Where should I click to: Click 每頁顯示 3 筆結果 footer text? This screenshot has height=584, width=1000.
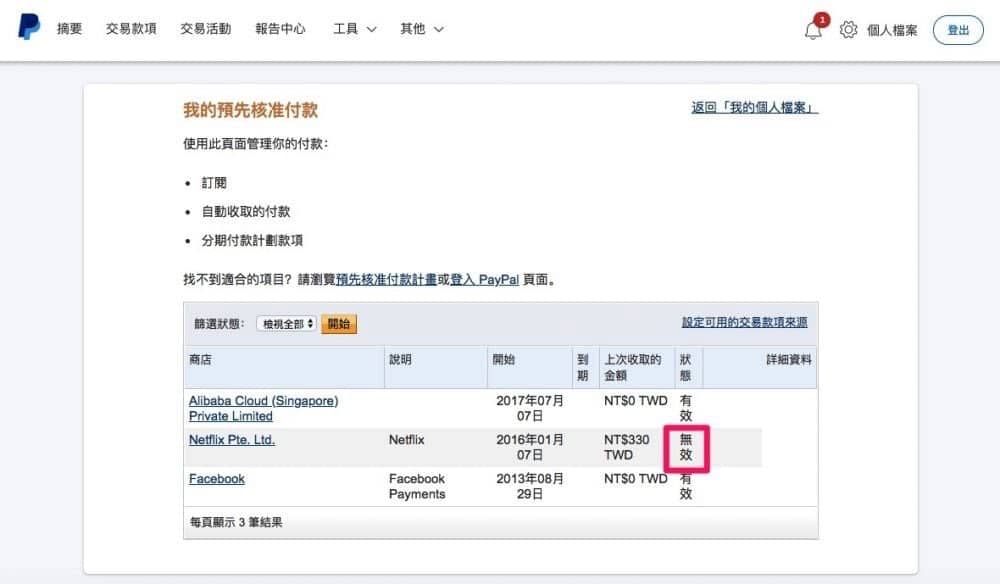click(236, 522)
